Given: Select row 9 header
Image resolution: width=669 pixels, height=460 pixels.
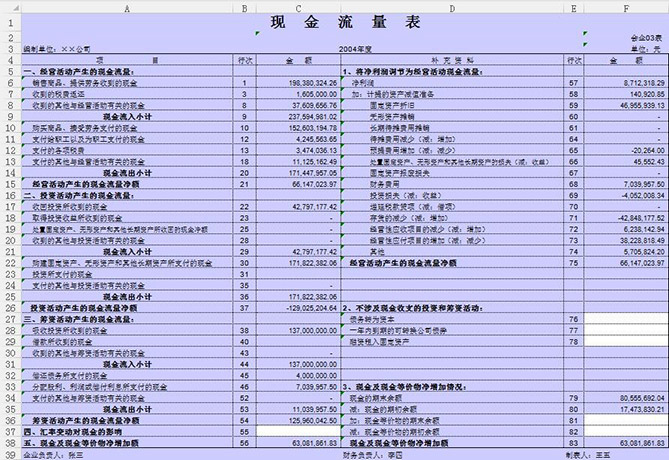Looking at the screenshot, I should (x=11, y=116).
